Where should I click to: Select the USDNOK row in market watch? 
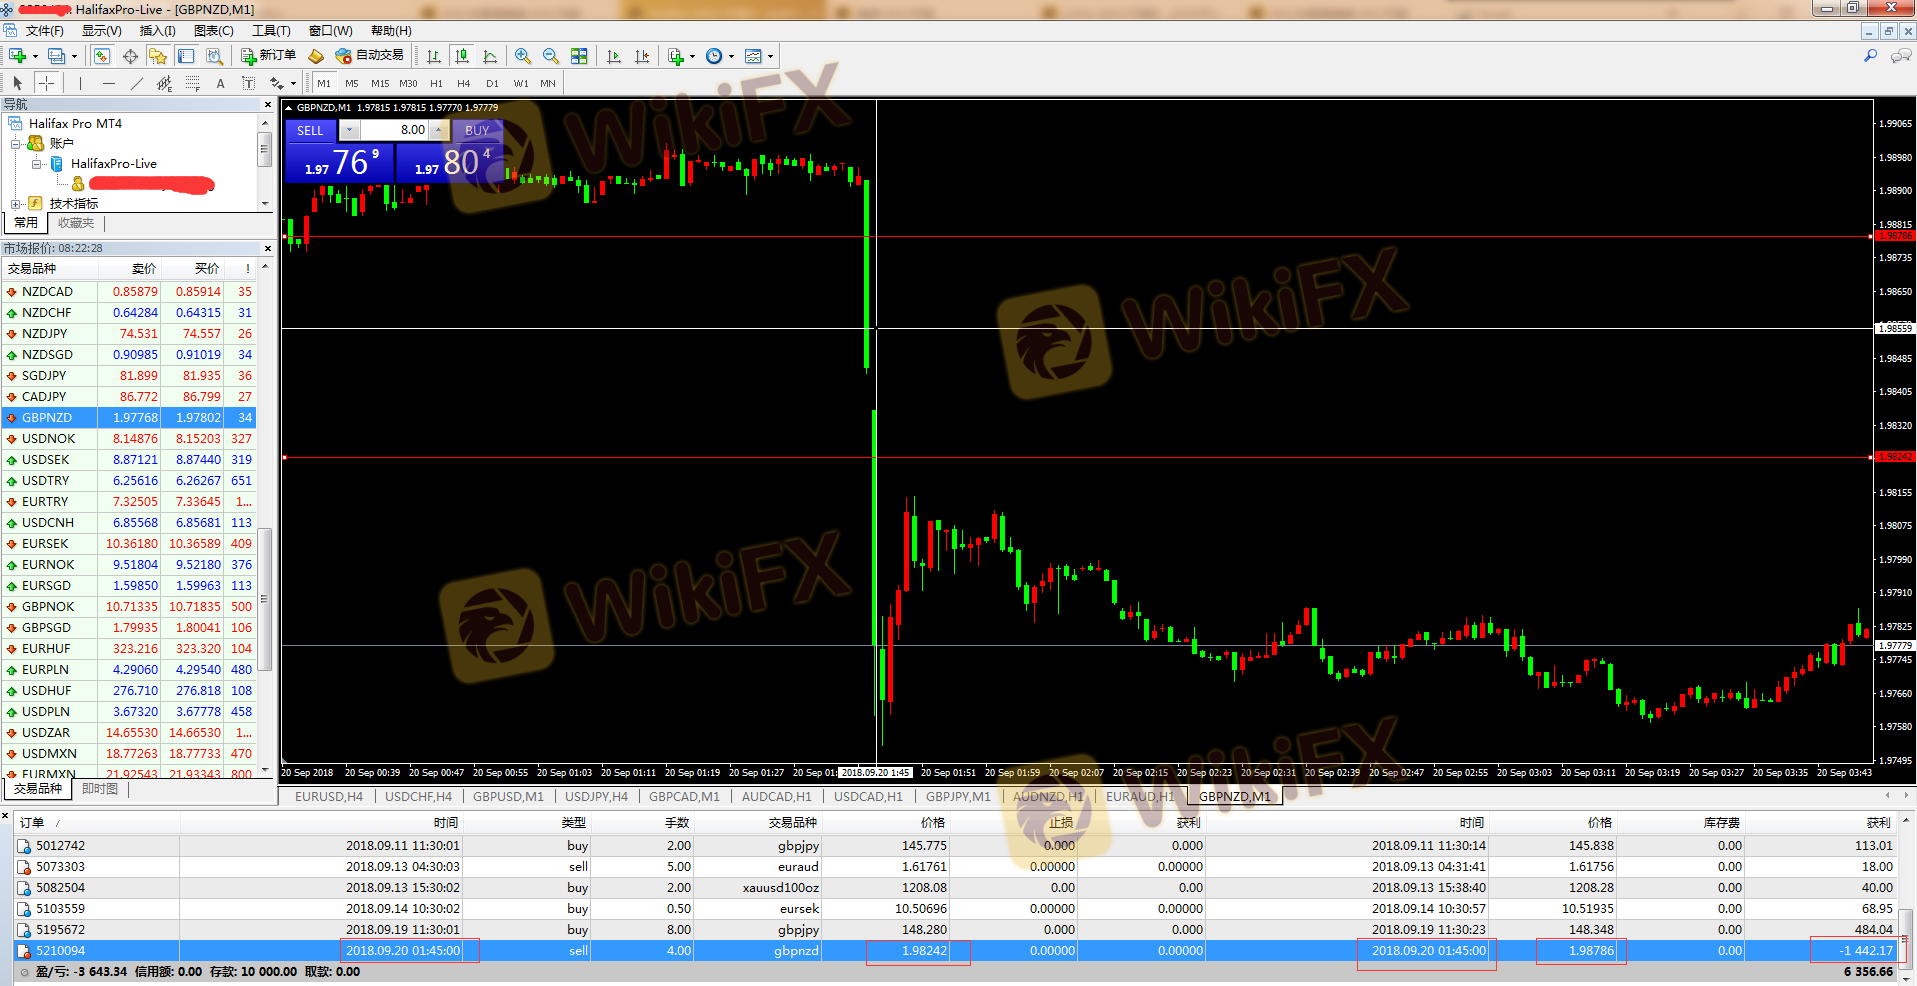[x=48, y=439]
